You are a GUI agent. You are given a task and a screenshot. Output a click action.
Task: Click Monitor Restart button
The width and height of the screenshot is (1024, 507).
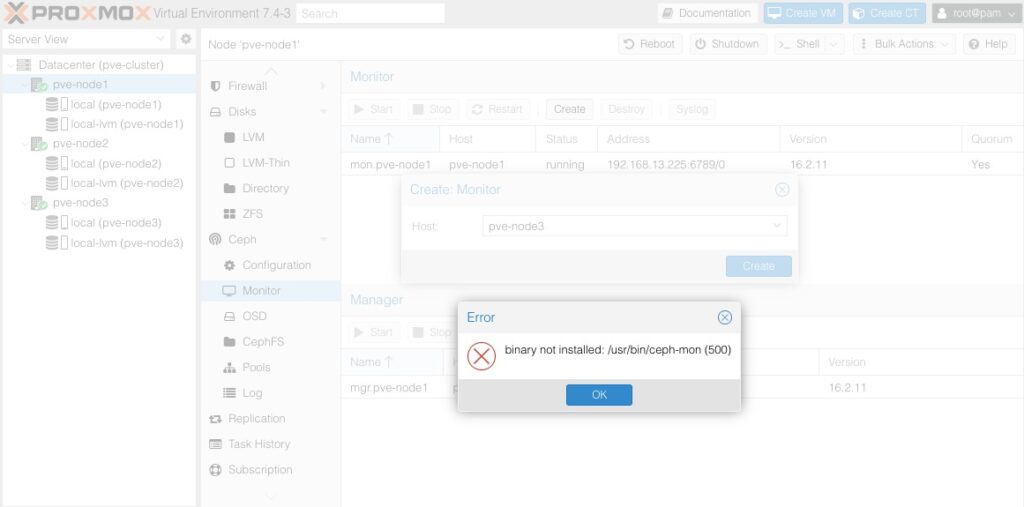point(498,109)
